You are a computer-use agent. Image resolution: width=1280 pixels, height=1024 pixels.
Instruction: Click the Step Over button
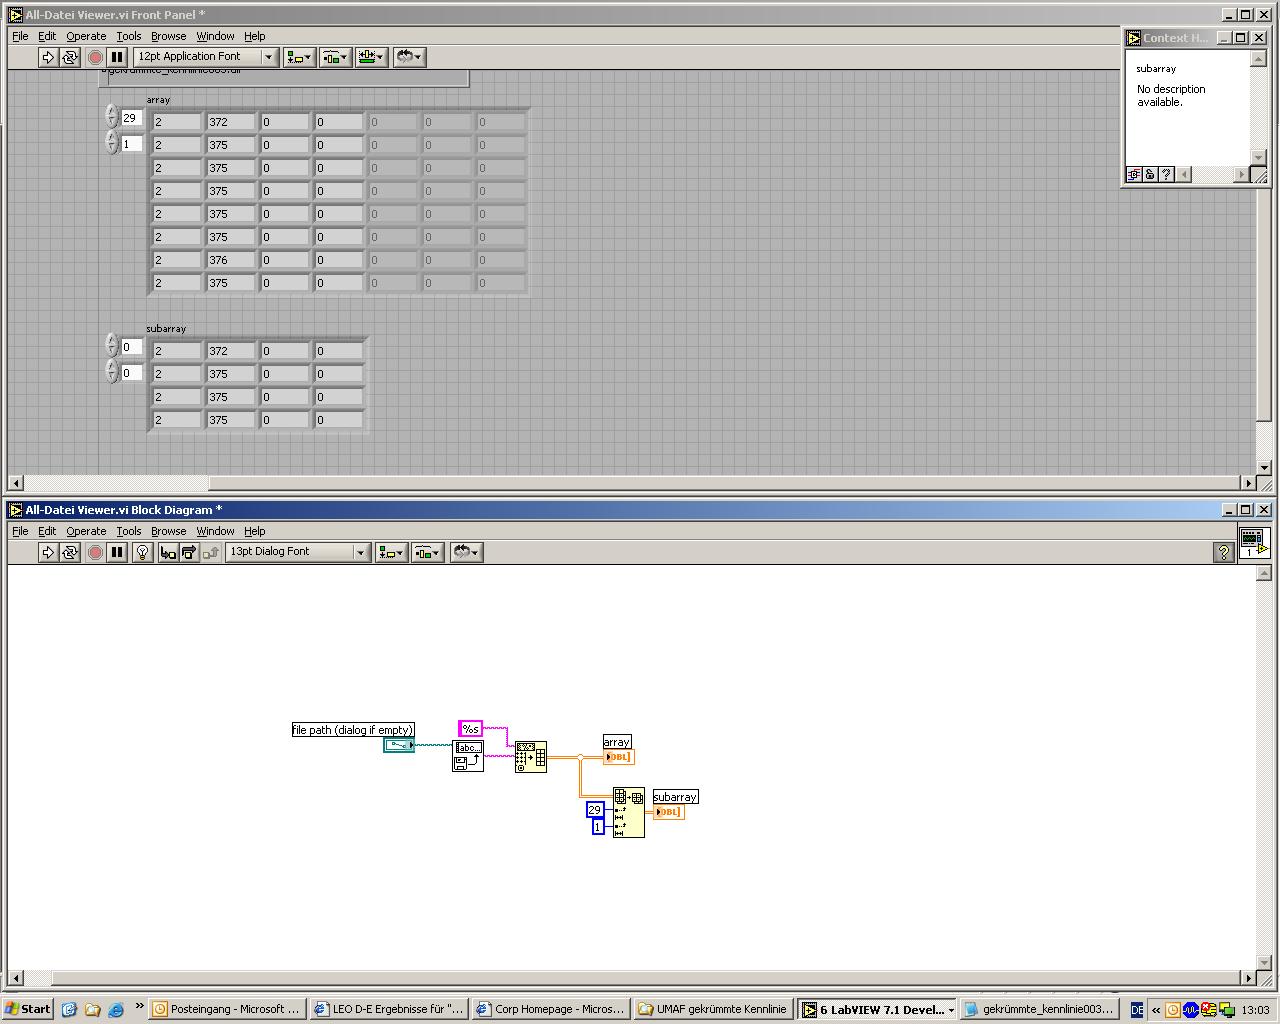tap(188, 552)
